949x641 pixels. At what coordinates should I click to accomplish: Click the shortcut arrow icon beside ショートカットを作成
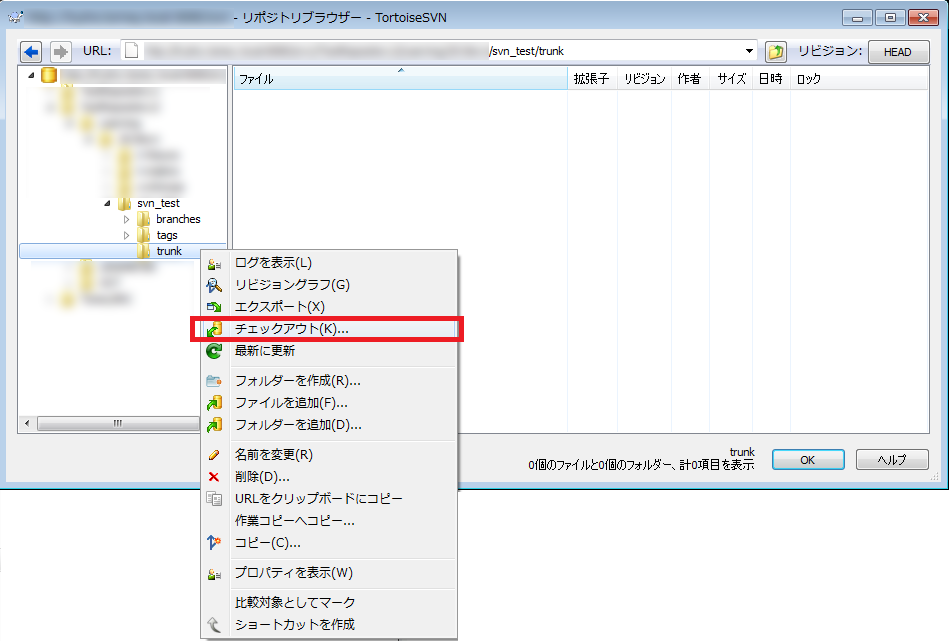[x=214, y=625]
